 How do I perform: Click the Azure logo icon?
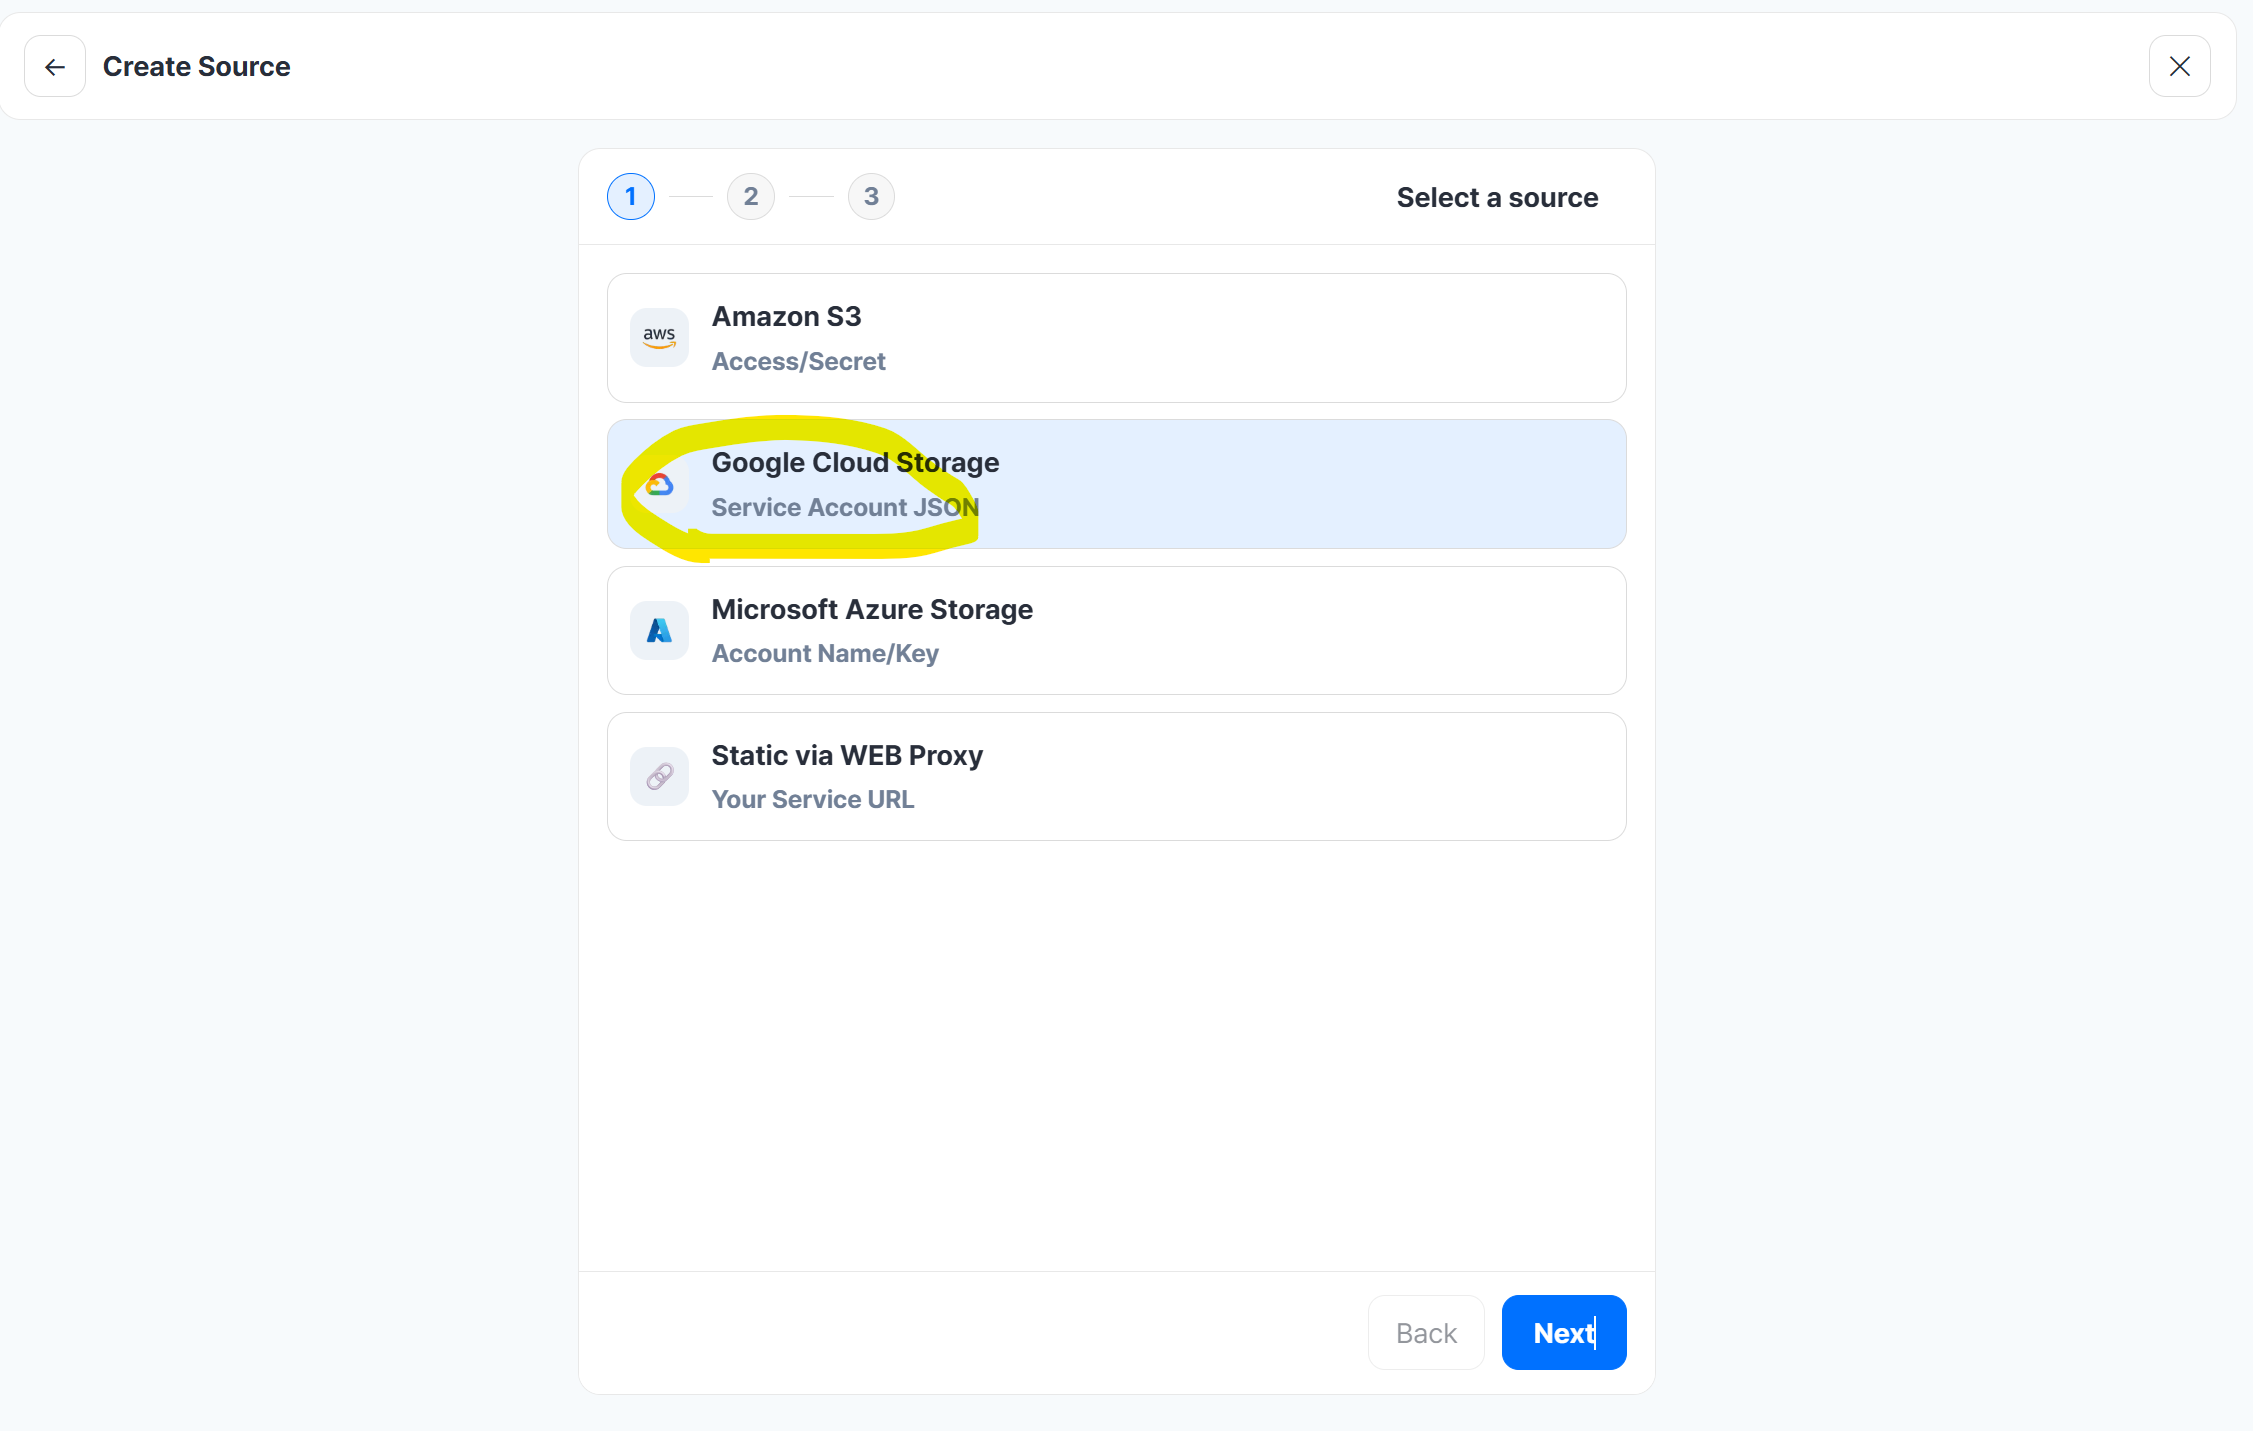point(659,631)
